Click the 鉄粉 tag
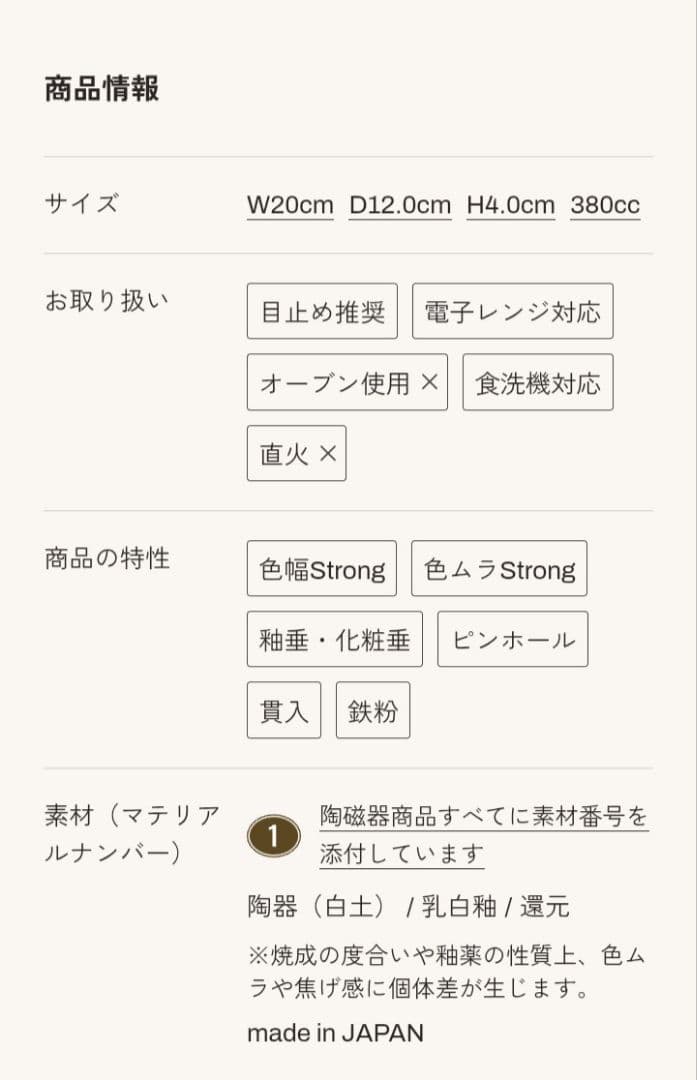Screen dimensions: 697x1080 point(372,710)
